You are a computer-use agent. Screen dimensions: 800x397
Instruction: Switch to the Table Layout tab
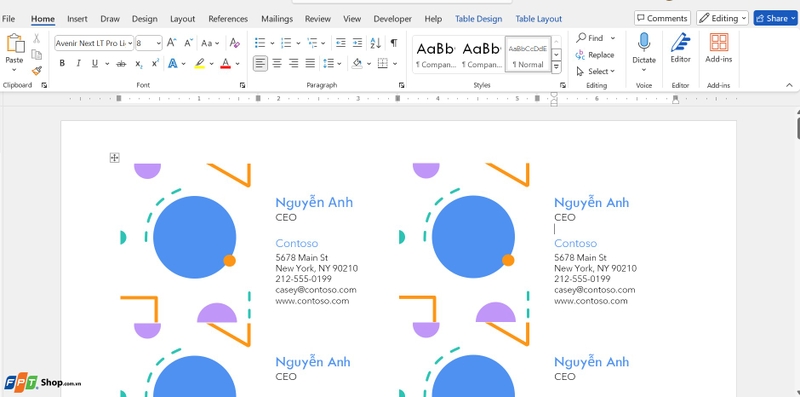(x=539, y=19)
